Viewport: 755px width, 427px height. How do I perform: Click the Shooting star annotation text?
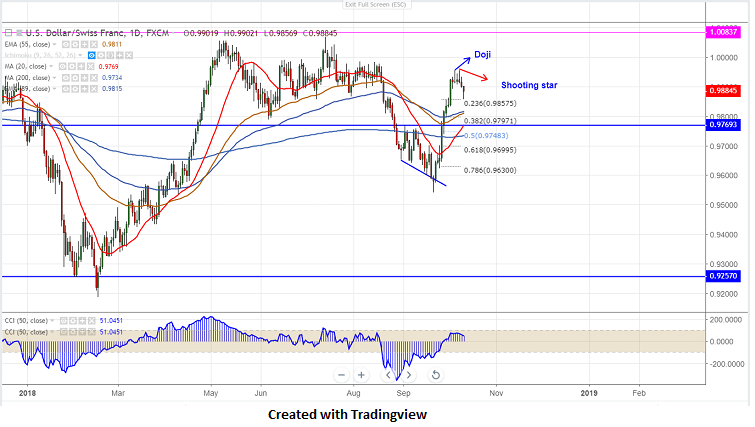click(x=529, y=85)
